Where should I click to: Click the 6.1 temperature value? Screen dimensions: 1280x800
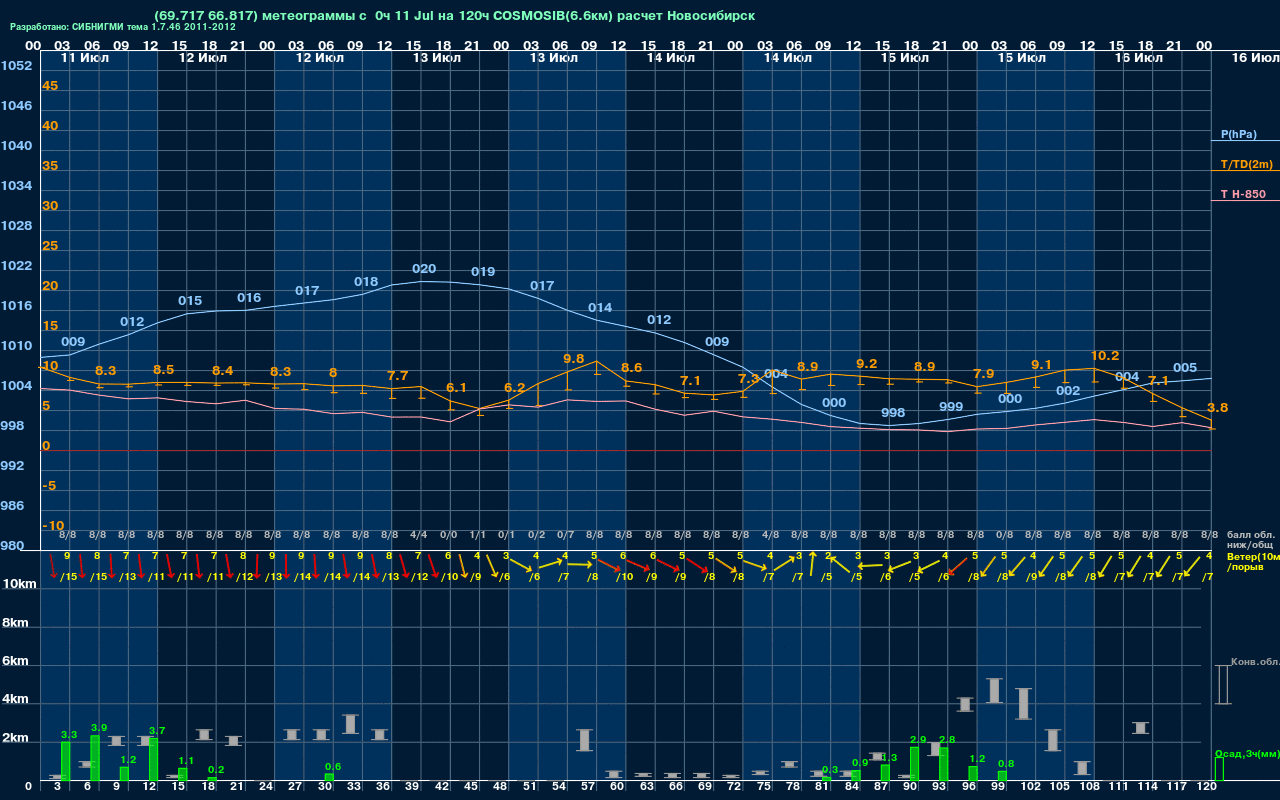point(456,387)
